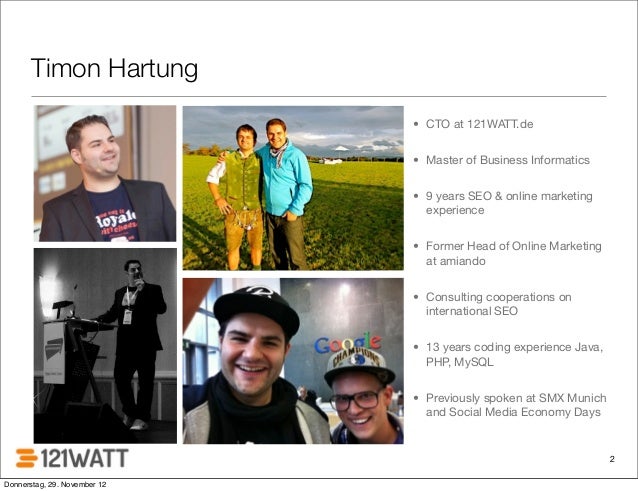Image resolution: width=638 pixels, height=491 pixels.
Task: Select the black-and-white podium speaker photo
Action: (105, 346)
